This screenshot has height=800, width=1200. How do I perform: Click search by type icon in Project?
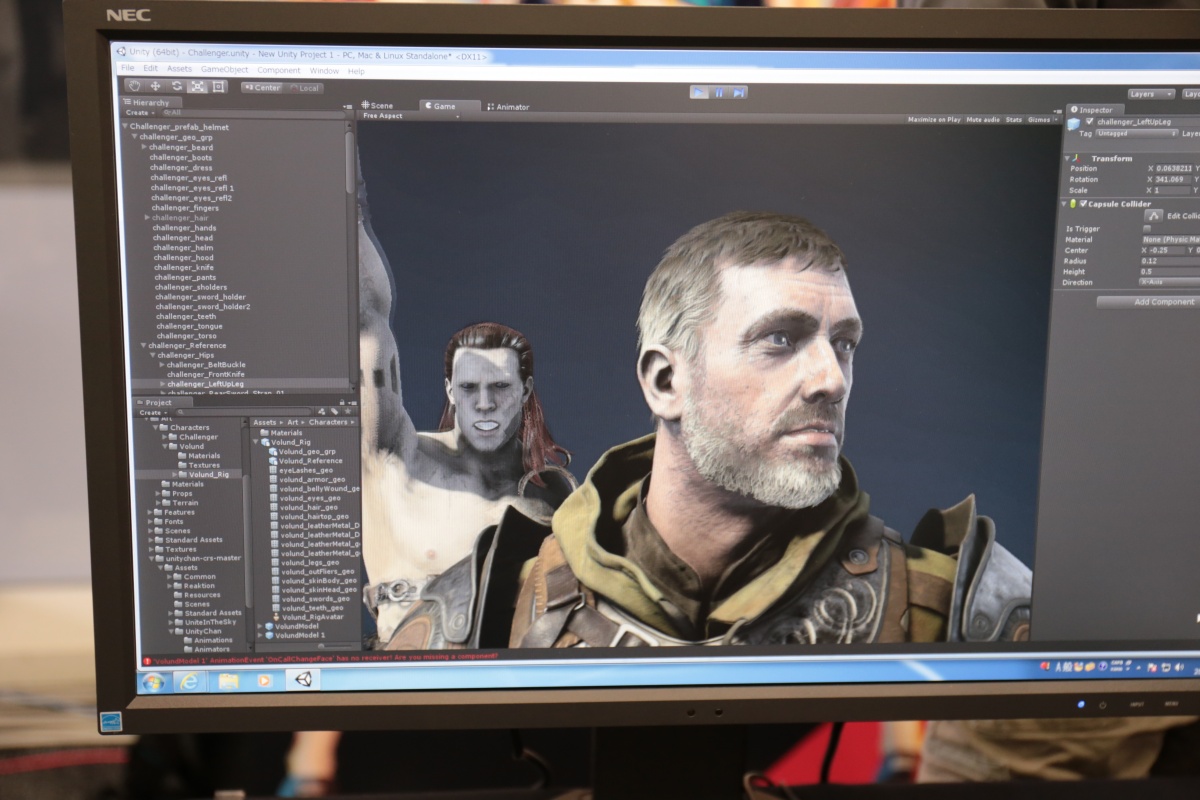(x=322, y=411)
